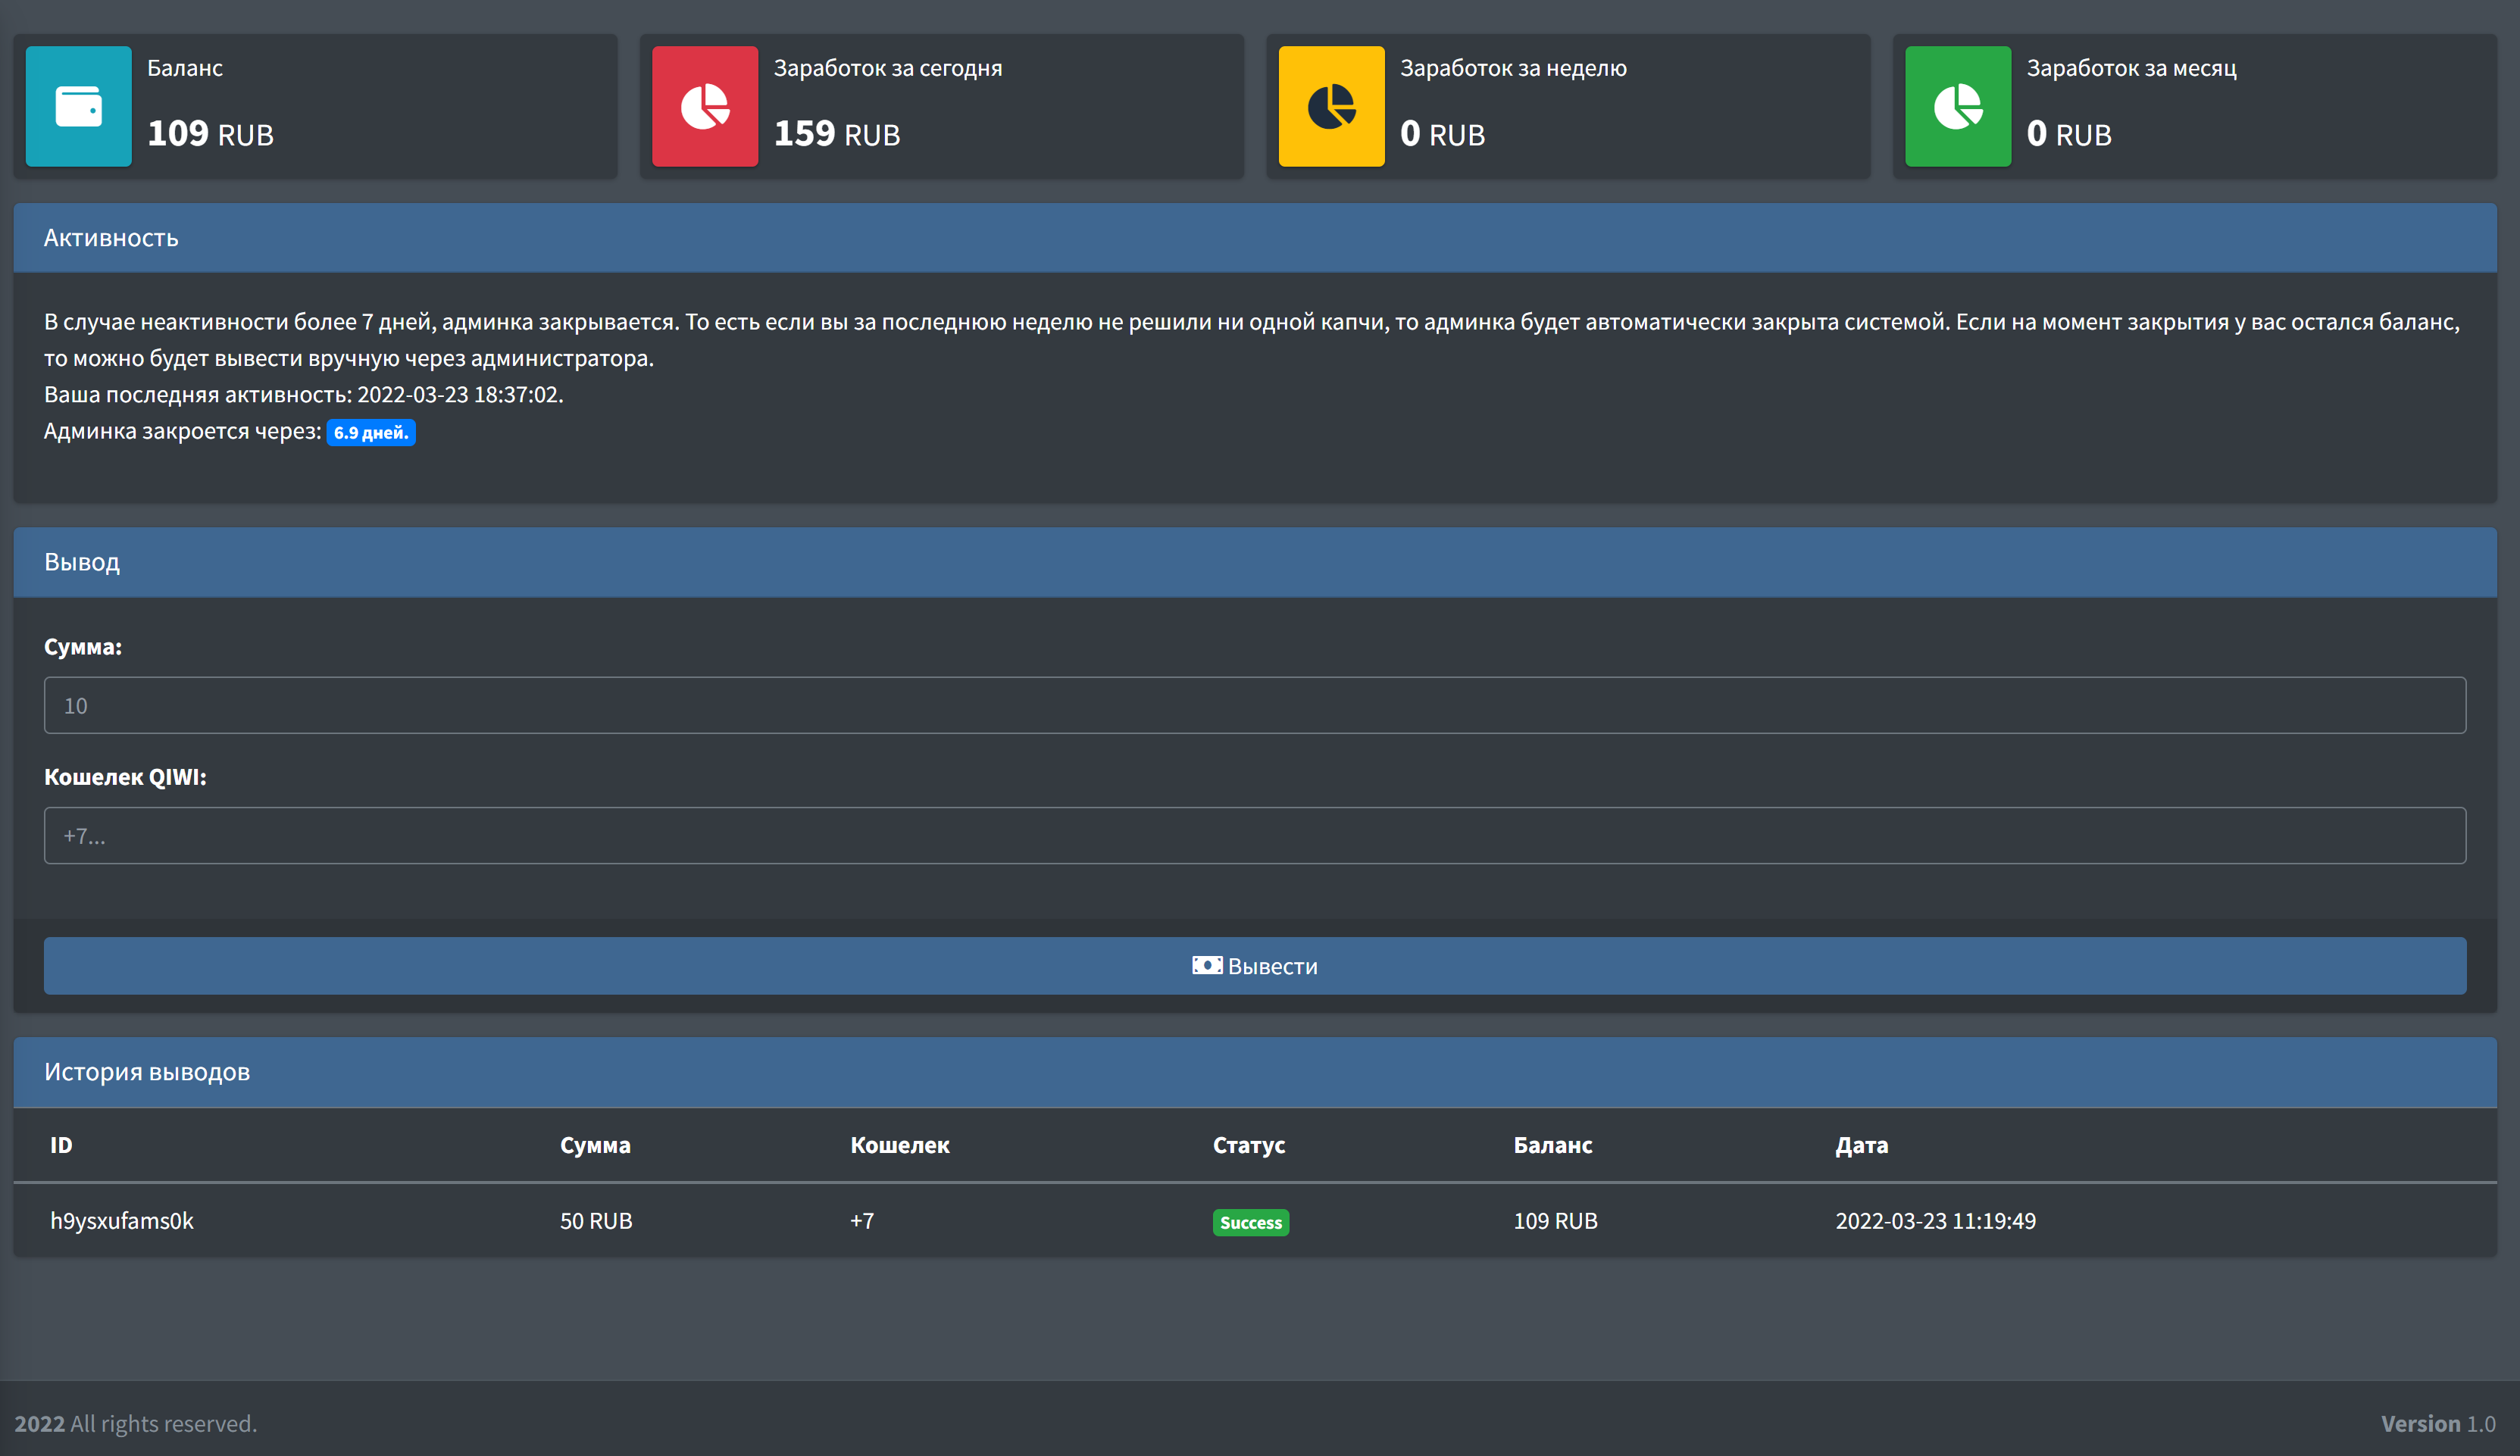Click the Вывести withdraw button
2520x1456 pixels.
tap(1255, 965)
